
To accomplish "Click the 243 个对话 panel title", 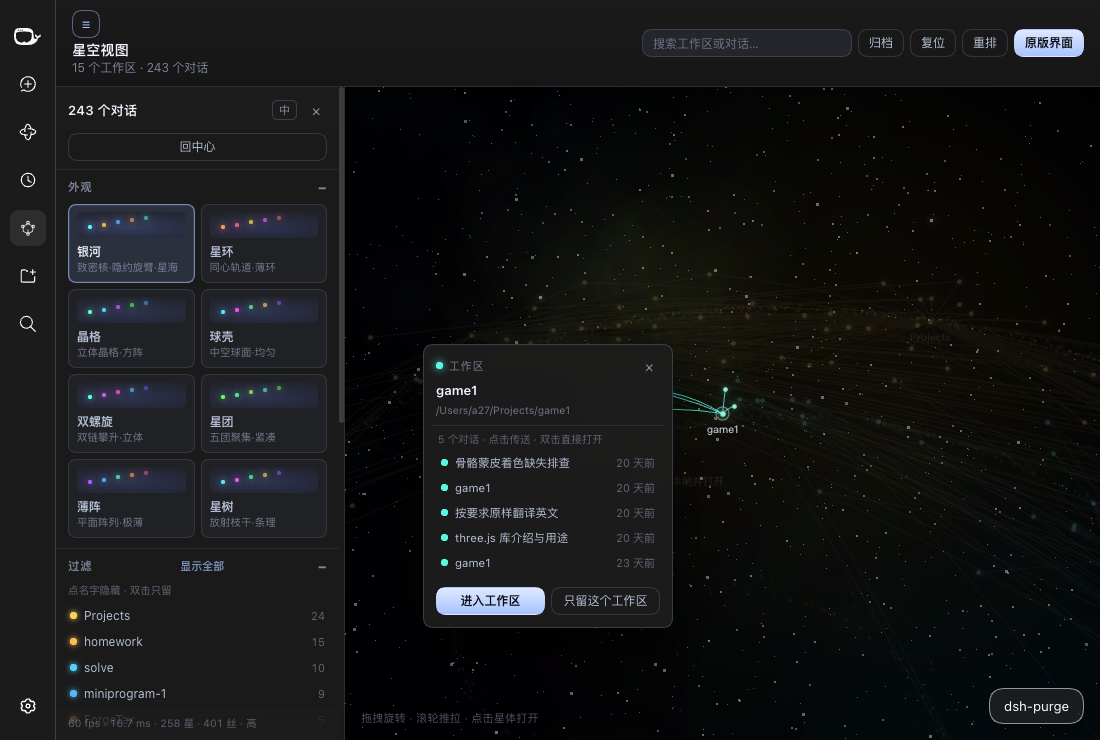I will click(x=102, y=110).
